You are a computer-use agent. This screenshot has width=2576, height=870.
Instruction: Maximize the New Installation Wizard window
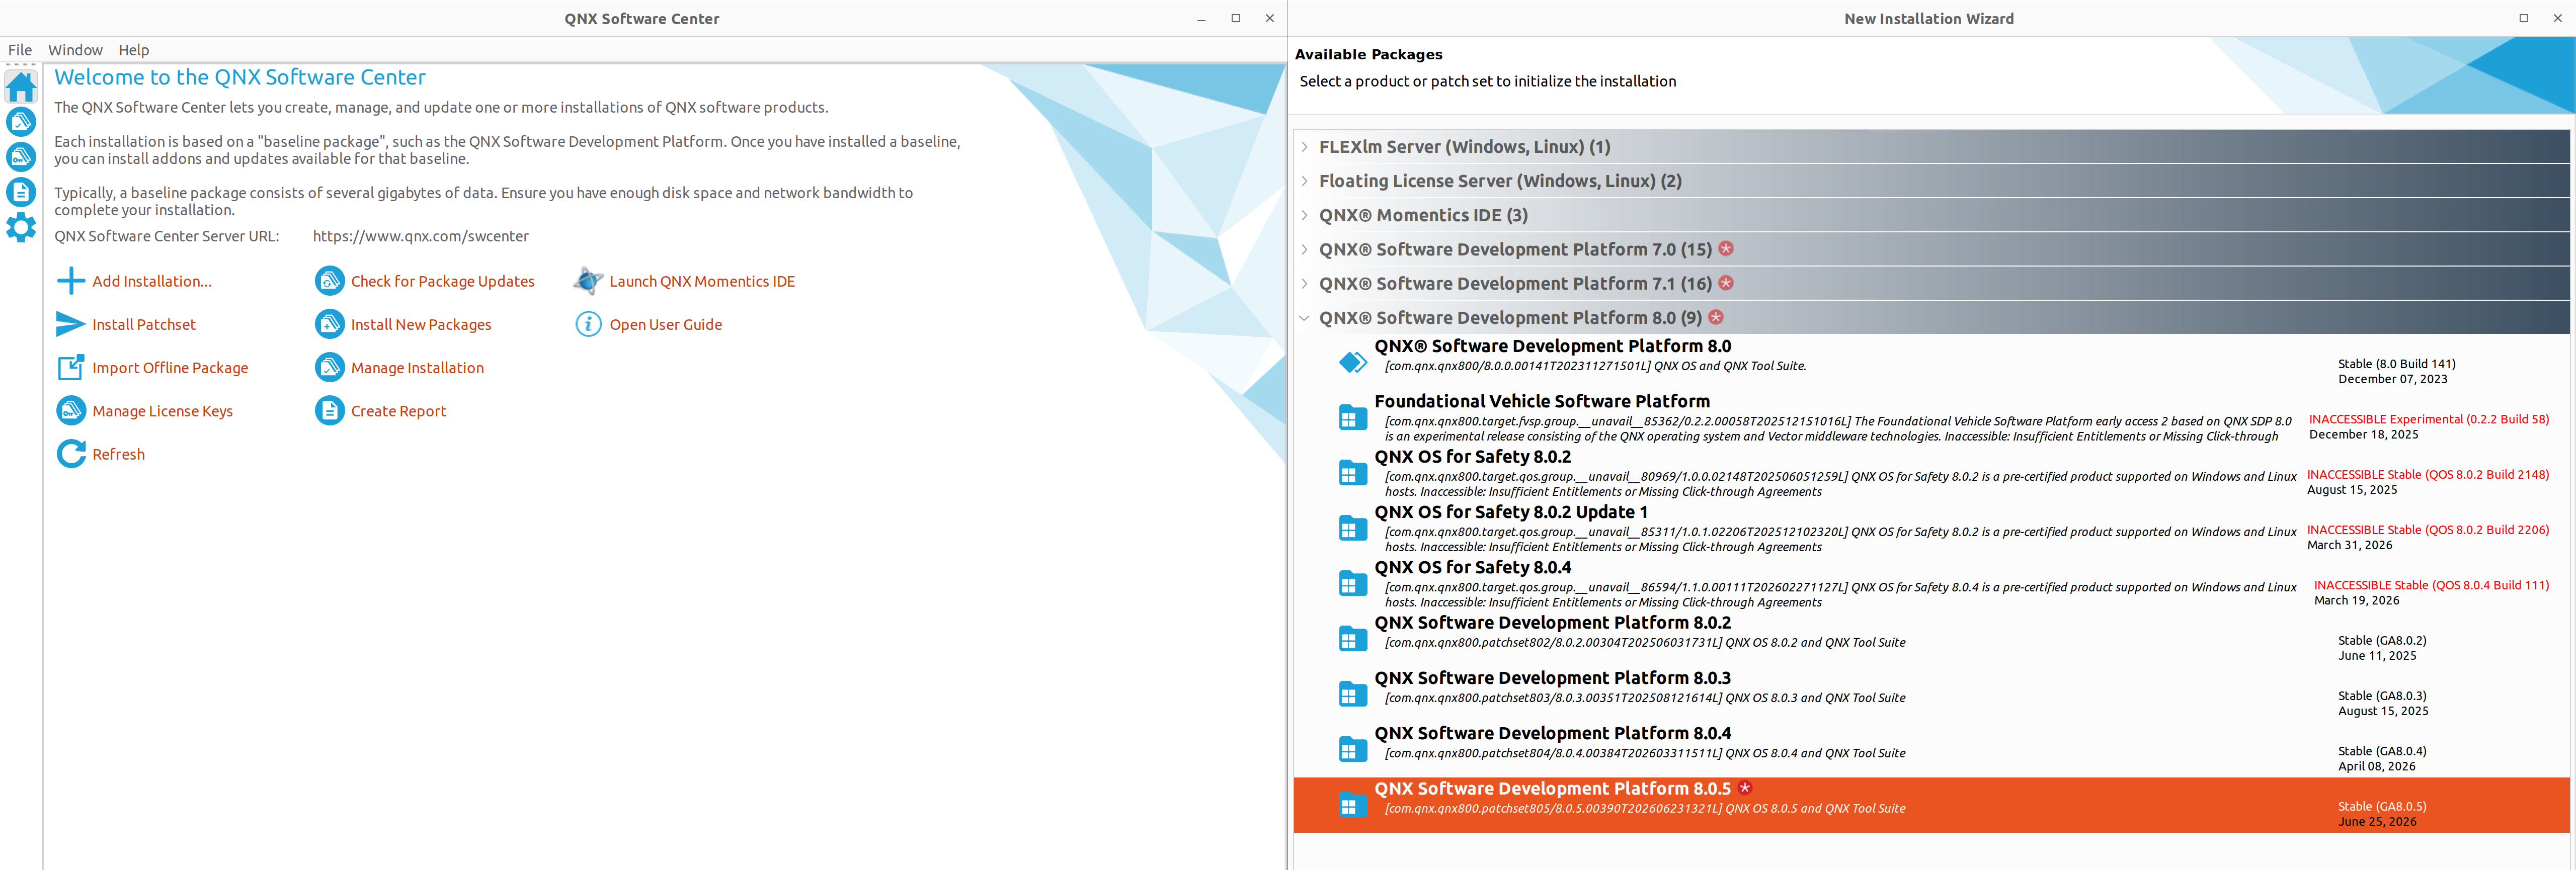(2523, 19)
